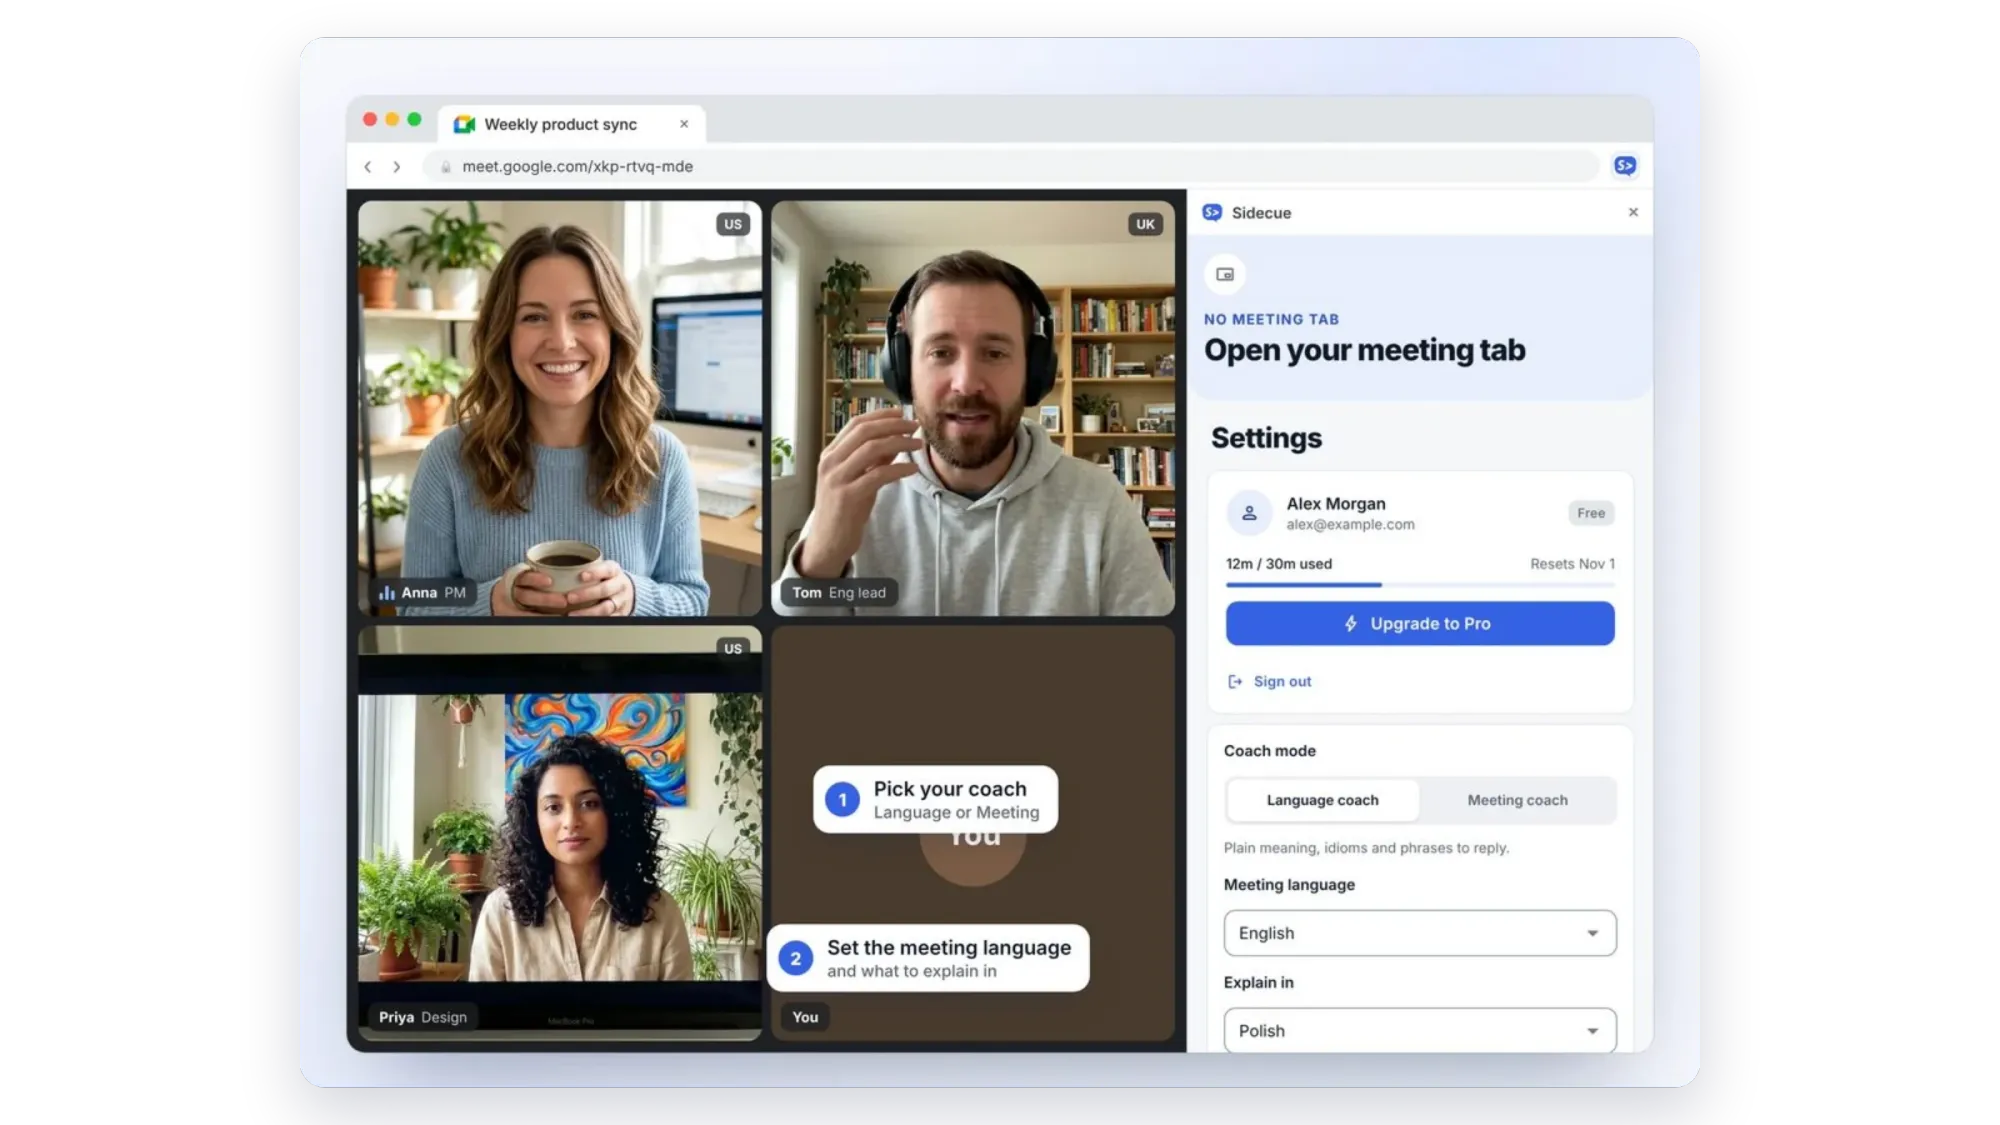Click the browser back arrow
2000x1125 pixels.
pyautogui.click(x=368, y=167)
